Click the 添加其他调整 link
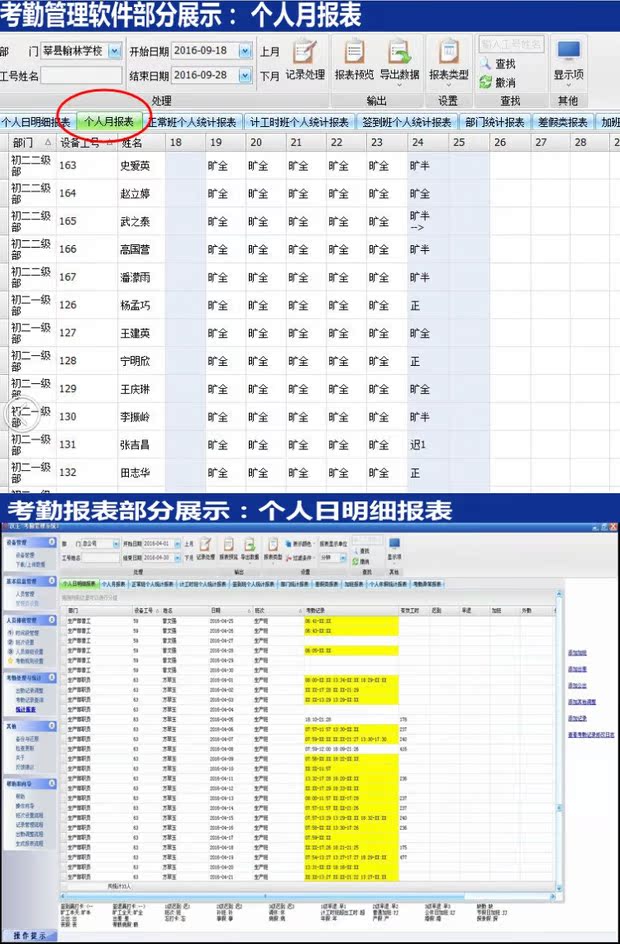This screenshot has width=620, height=944. [582, 702]
